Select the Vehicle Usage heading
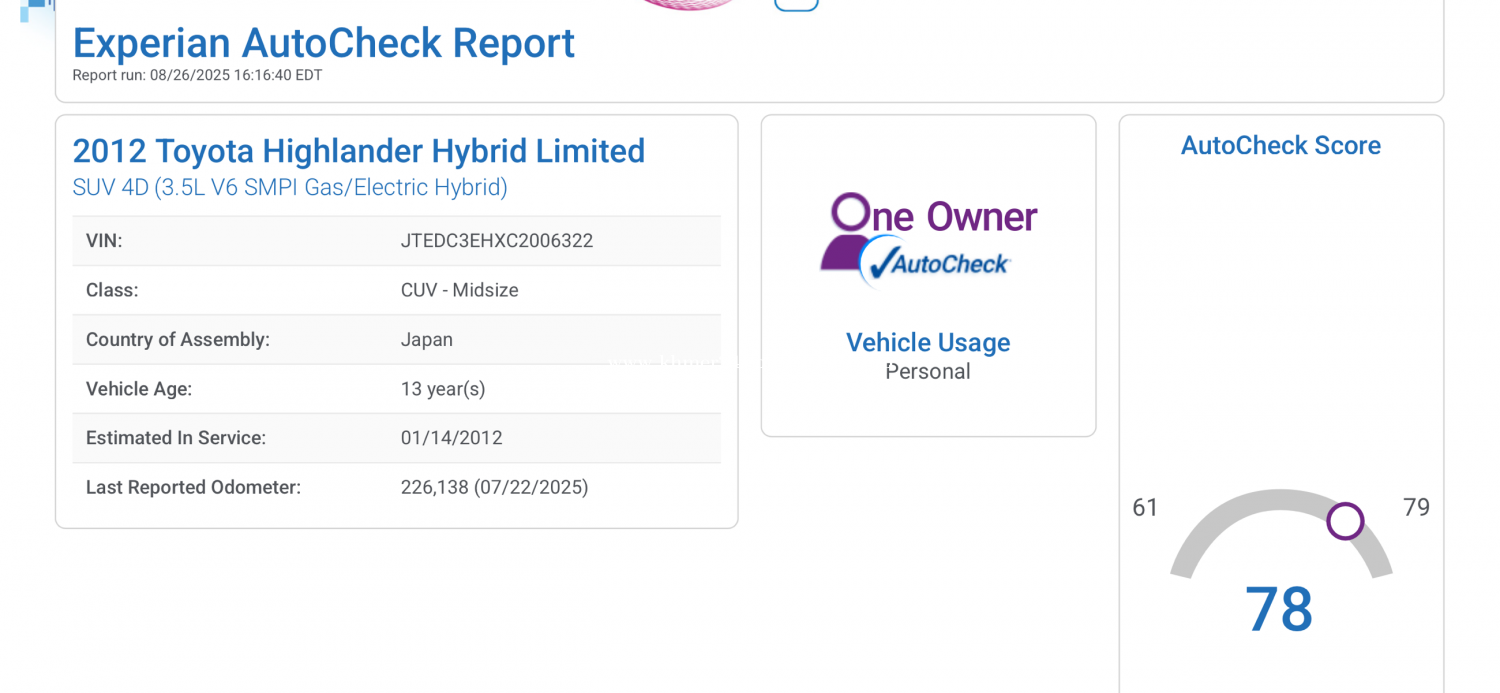Image resolution: width=1500 pixels, height=693 pixels. pyautogui.click(x=927, y=342)
